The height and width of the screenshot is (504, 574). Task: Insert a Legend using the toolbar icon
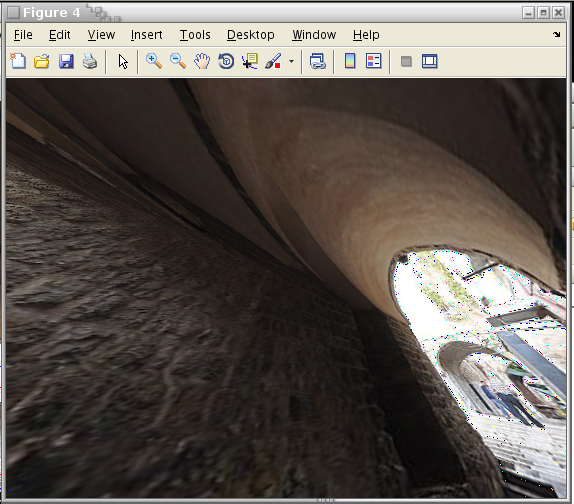pyautogui.click(x=374, y=61)
